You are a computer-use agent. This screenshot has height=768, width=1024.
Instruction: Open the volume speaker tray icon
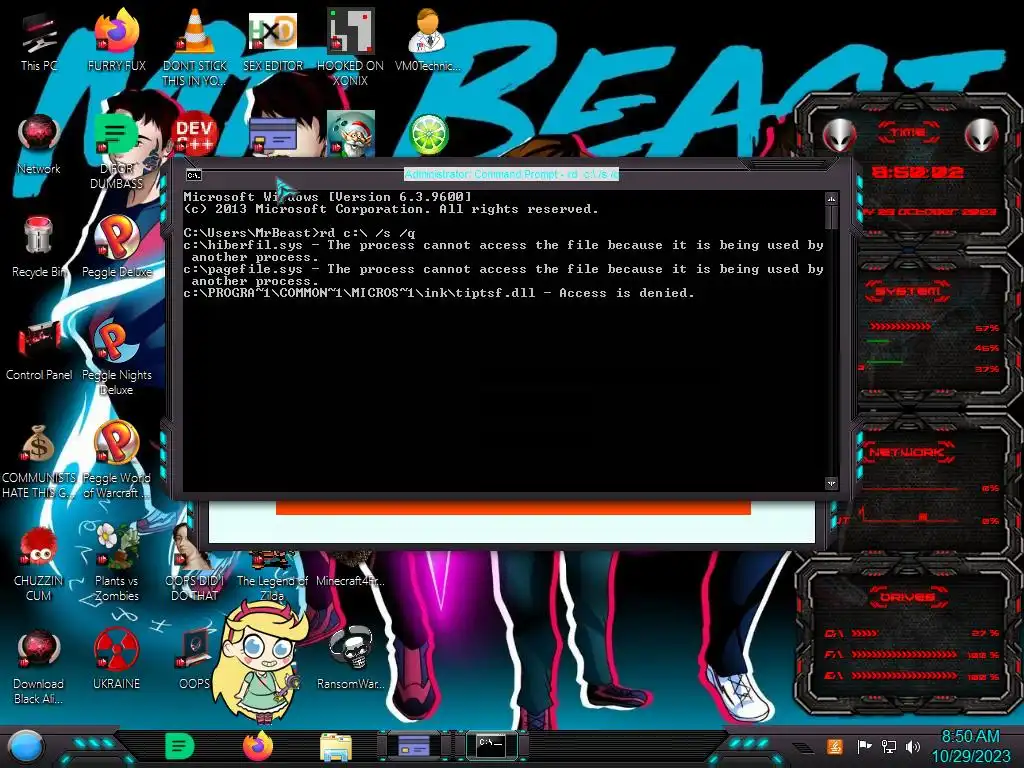tap(913, 746)
